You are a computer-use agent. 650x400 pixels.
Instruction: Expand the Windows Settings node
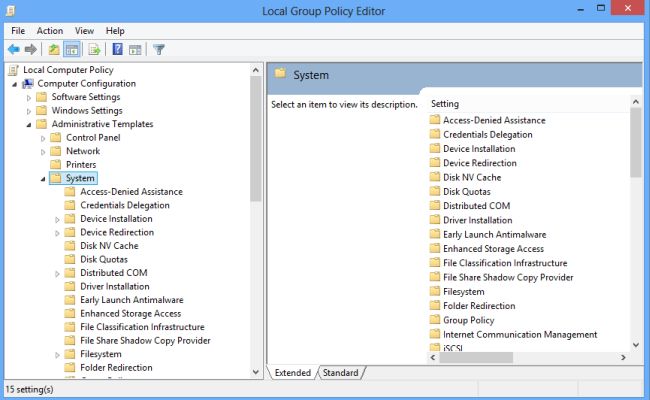29,112
